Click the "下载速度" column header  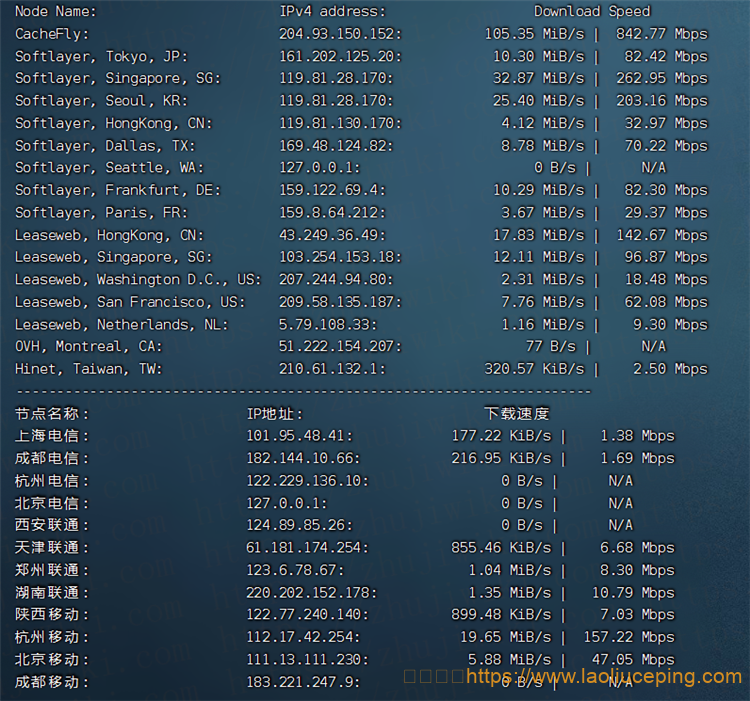tap(517, 414)
